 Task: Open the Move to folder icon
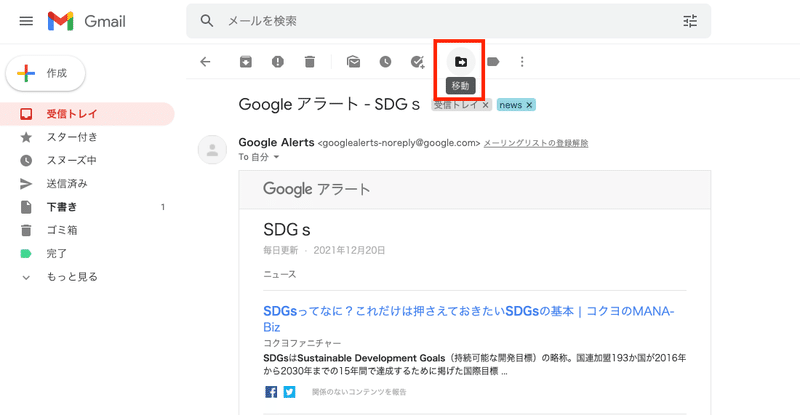[x=461, y=62]
